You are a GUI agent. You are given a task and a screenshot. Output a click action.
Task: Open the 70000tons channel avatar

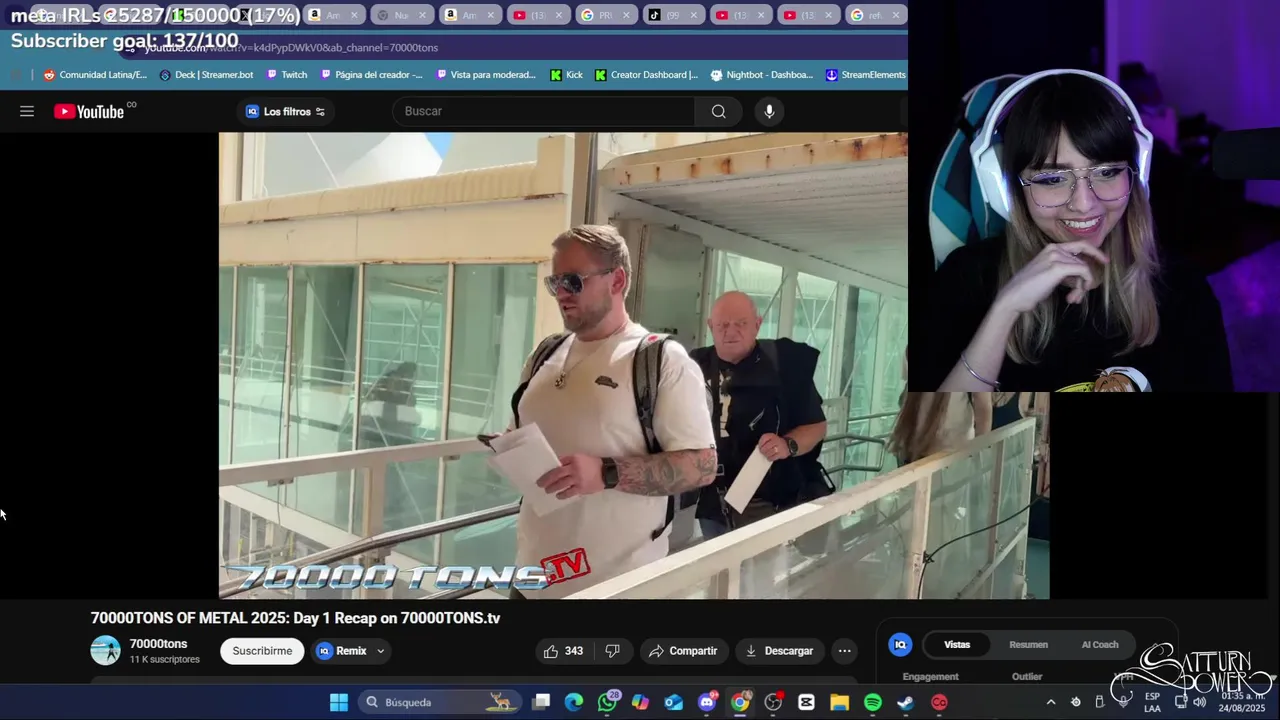click(x=105, y=650)
